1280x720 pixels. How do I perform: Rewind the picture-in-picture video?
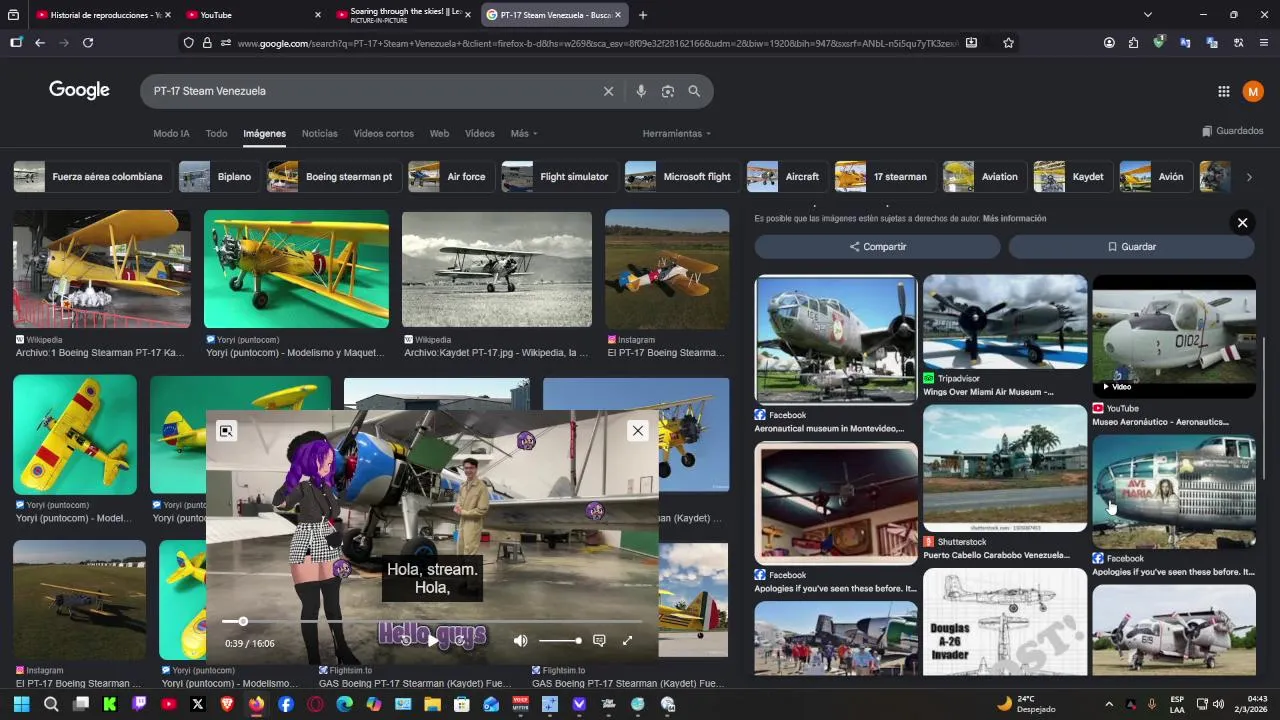406,640
